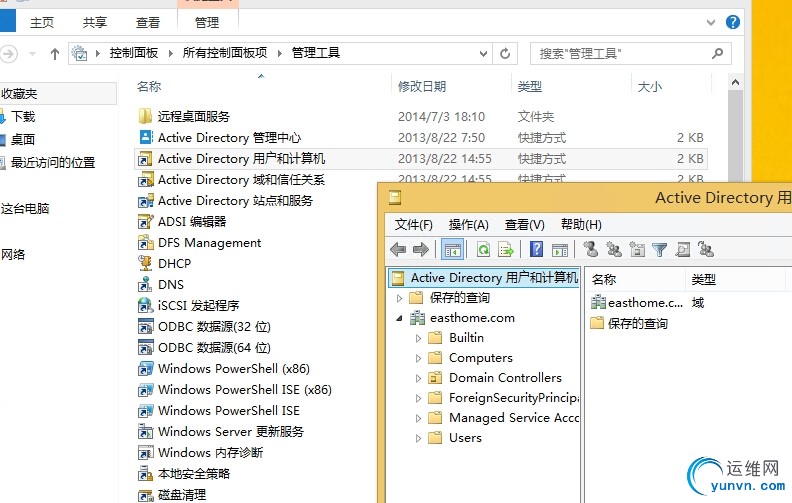This screenshot has width=792, height=503.
Task: Select the Active Directory 管理中心 shortcut
Action: tap(229, 138)
